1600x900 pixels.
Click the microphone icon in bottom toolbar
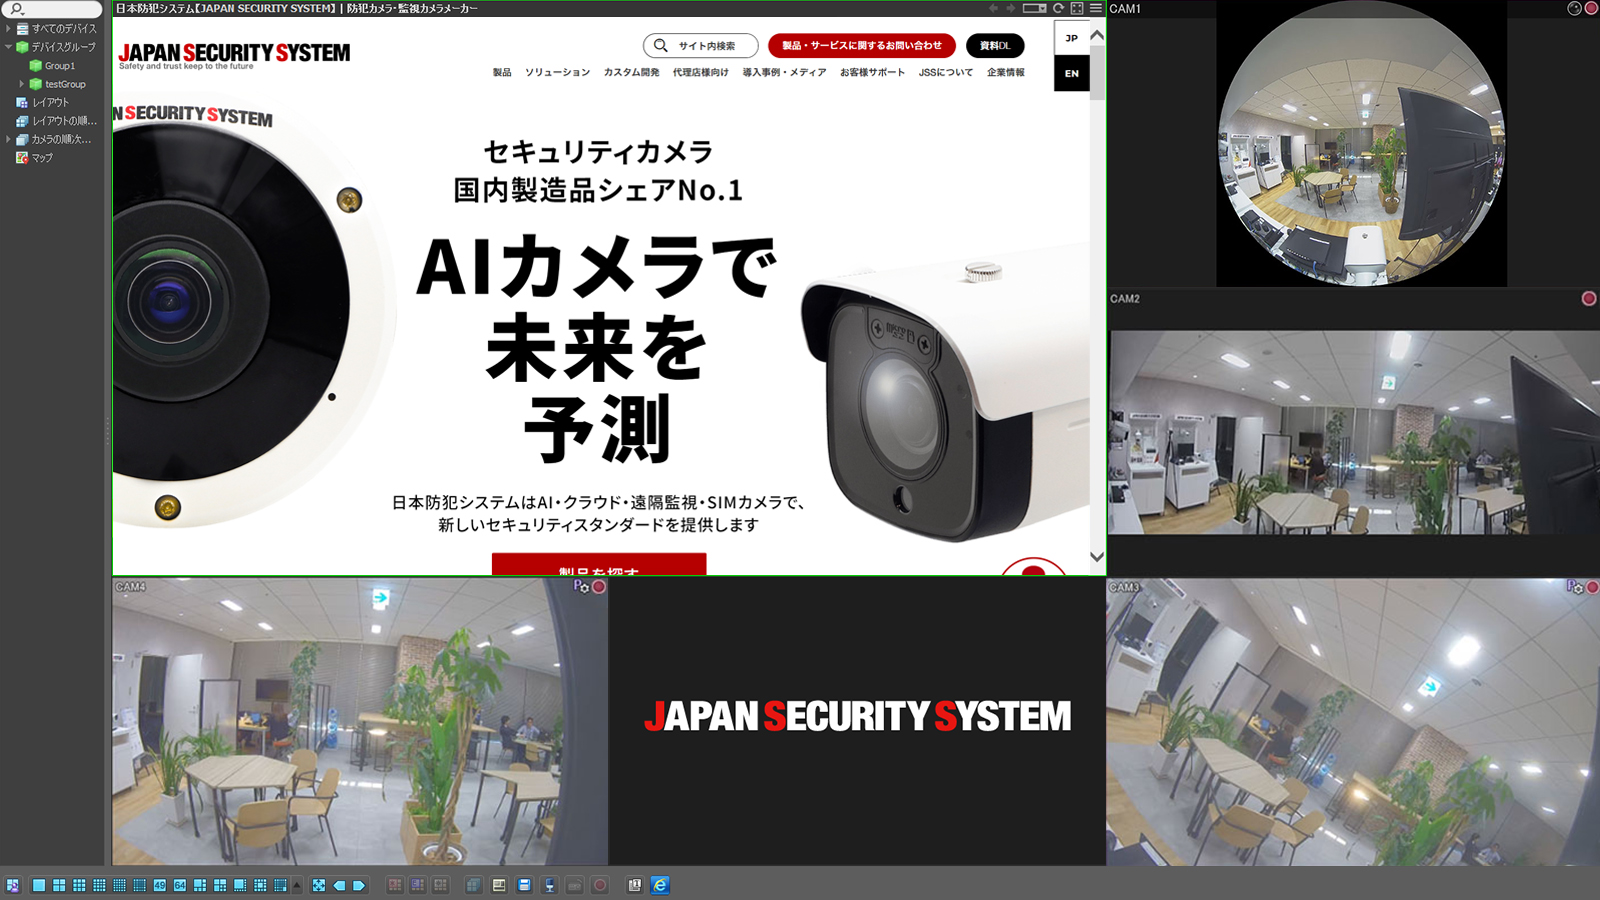click(549, 885)
